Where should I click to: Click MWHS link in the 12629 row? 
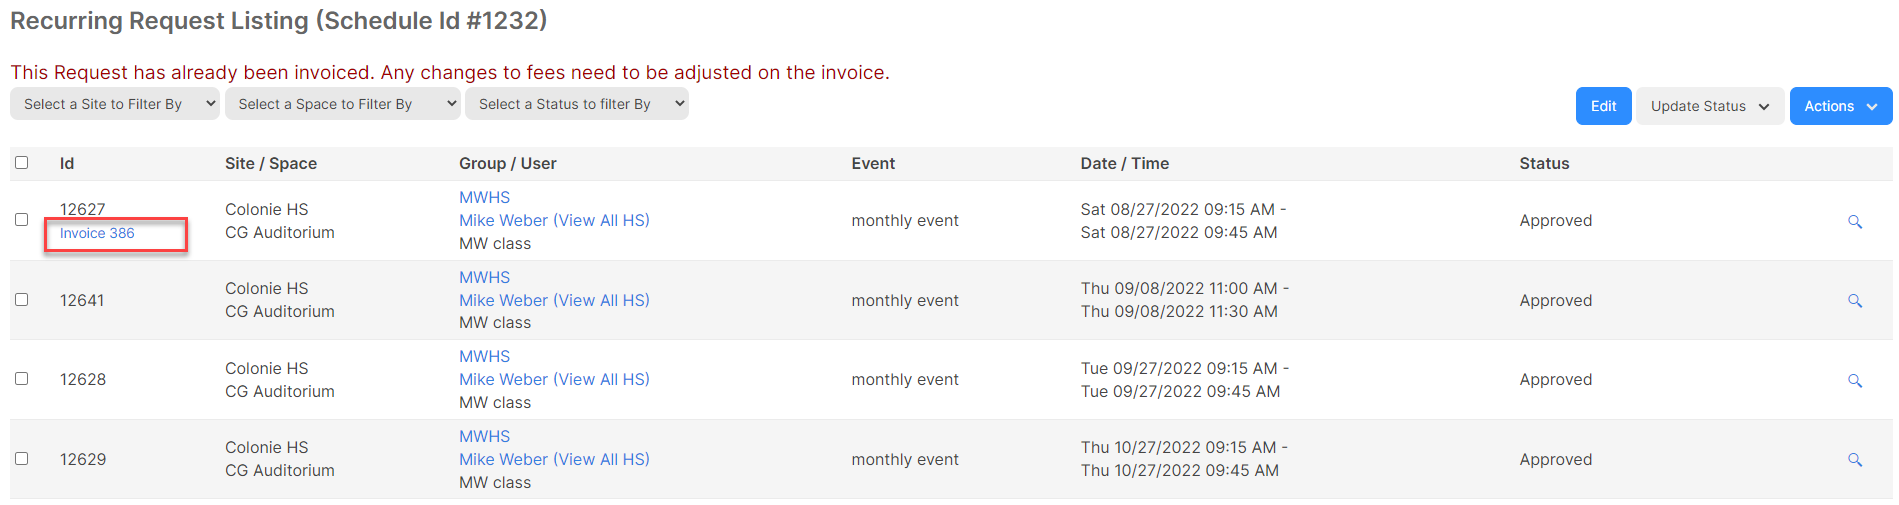(x=484, y=437)
